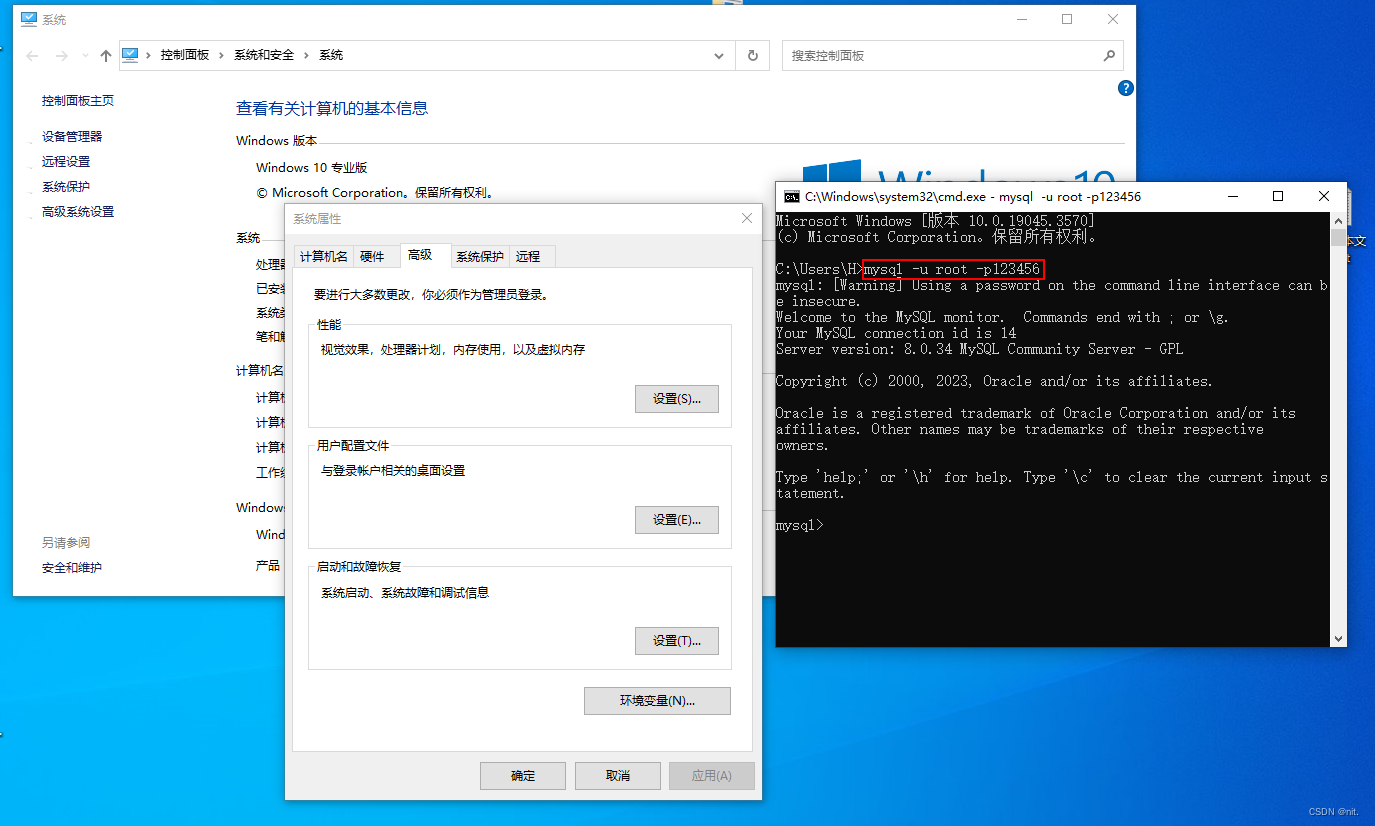Switch to 计算机名 tab

point(324,257)
